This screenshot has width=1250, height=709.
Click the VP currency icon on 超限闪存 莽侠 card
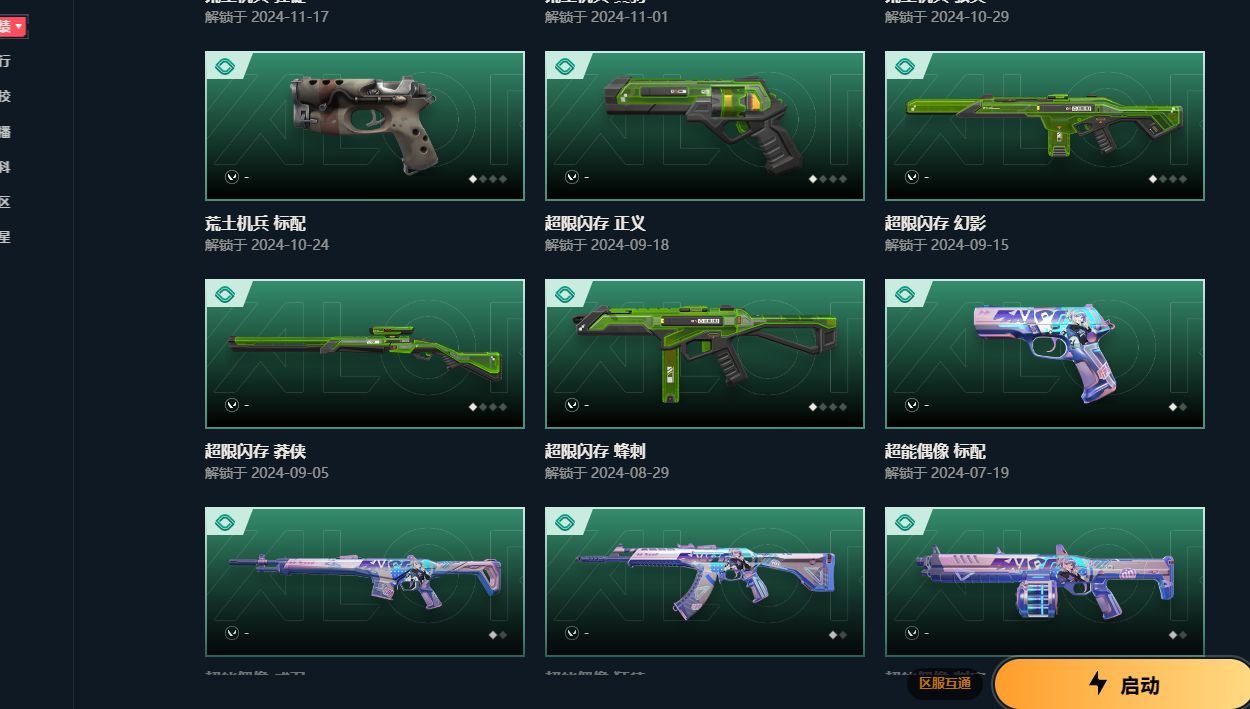click(232, 405)
